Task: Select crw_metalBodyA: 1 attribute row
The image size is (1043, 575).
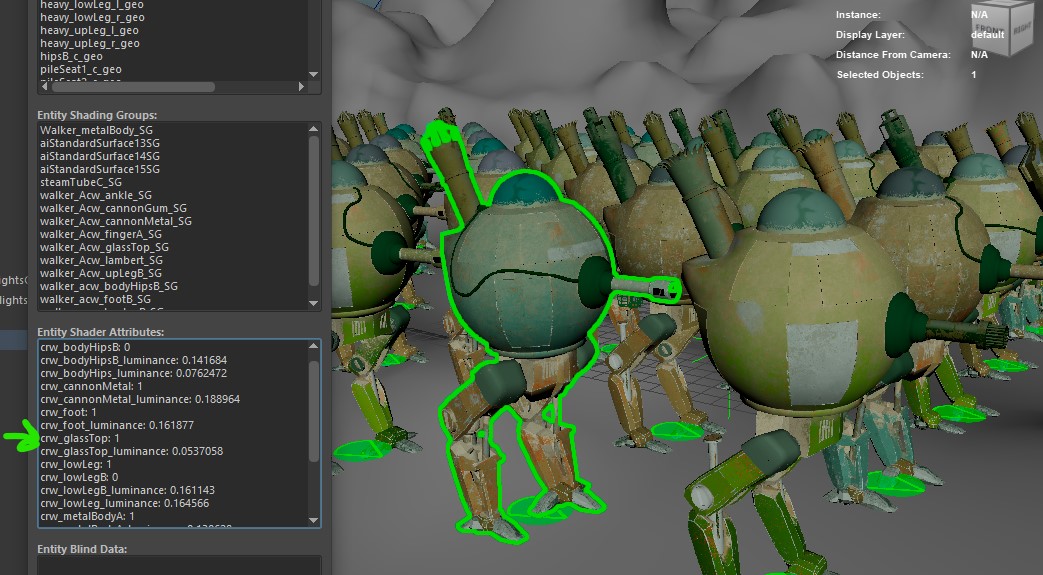Action: tap(87, 516)
